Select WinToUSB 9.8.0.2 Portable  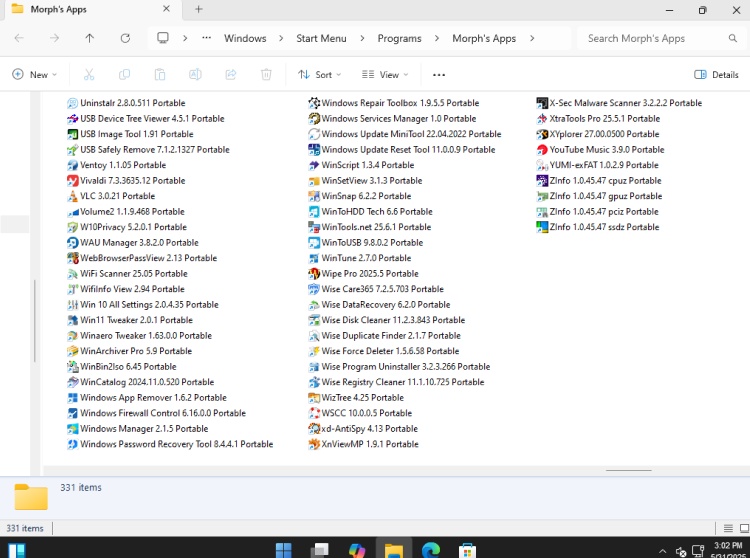point(366,242)
